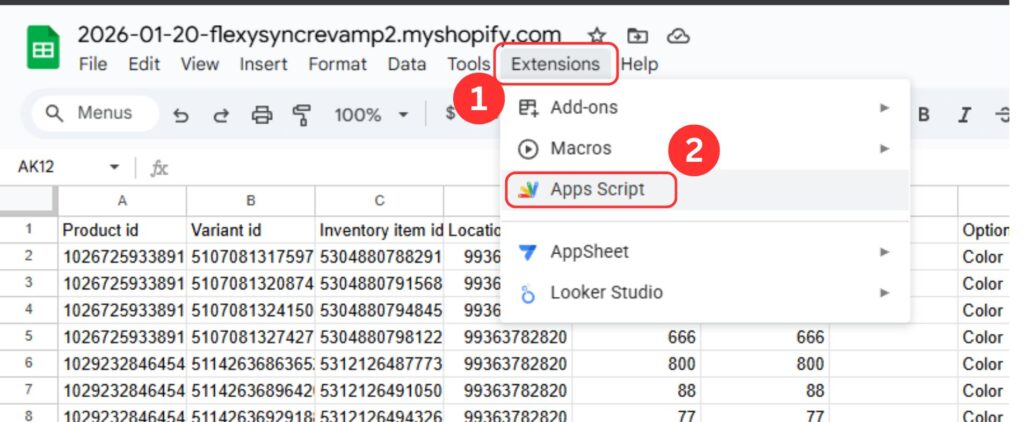Open the 100% zoom dropdown
The image size is (1024, 422).
371,115
